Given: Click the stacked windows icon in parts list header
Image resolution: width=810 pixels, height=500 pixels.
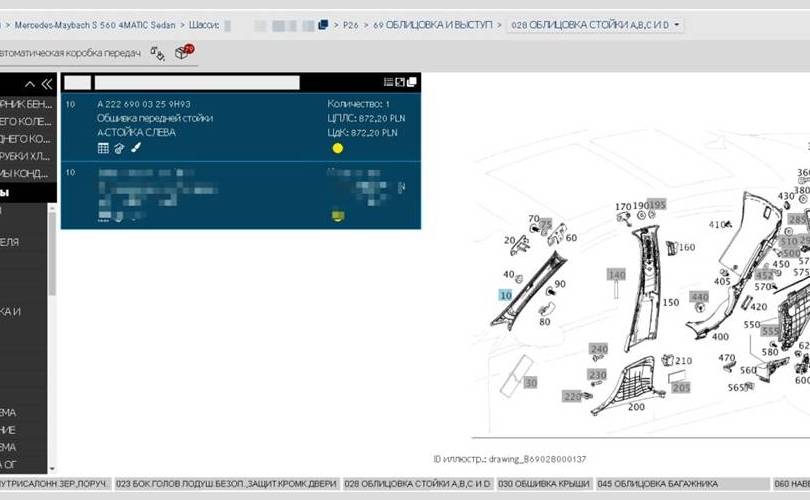Looking at the screenshot, I should click(412, 82).
